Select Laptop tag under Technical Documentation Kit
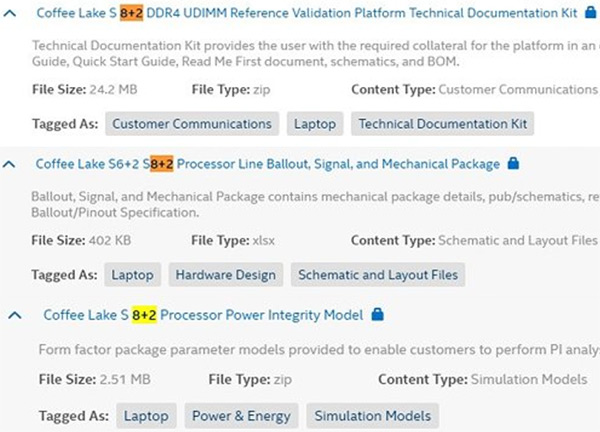This screenshot has width=600, height=432. (315, 124)
